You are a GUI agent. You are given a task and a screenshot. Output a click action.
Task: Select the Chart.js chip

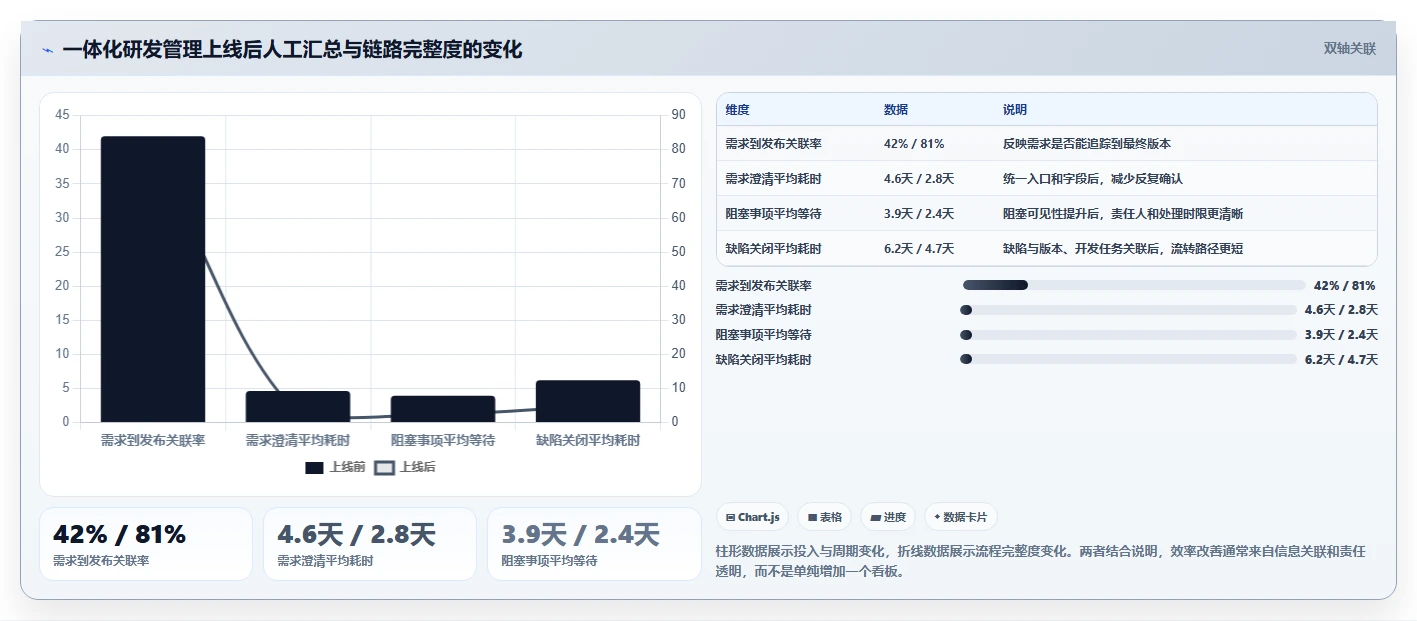pos(752,517)
